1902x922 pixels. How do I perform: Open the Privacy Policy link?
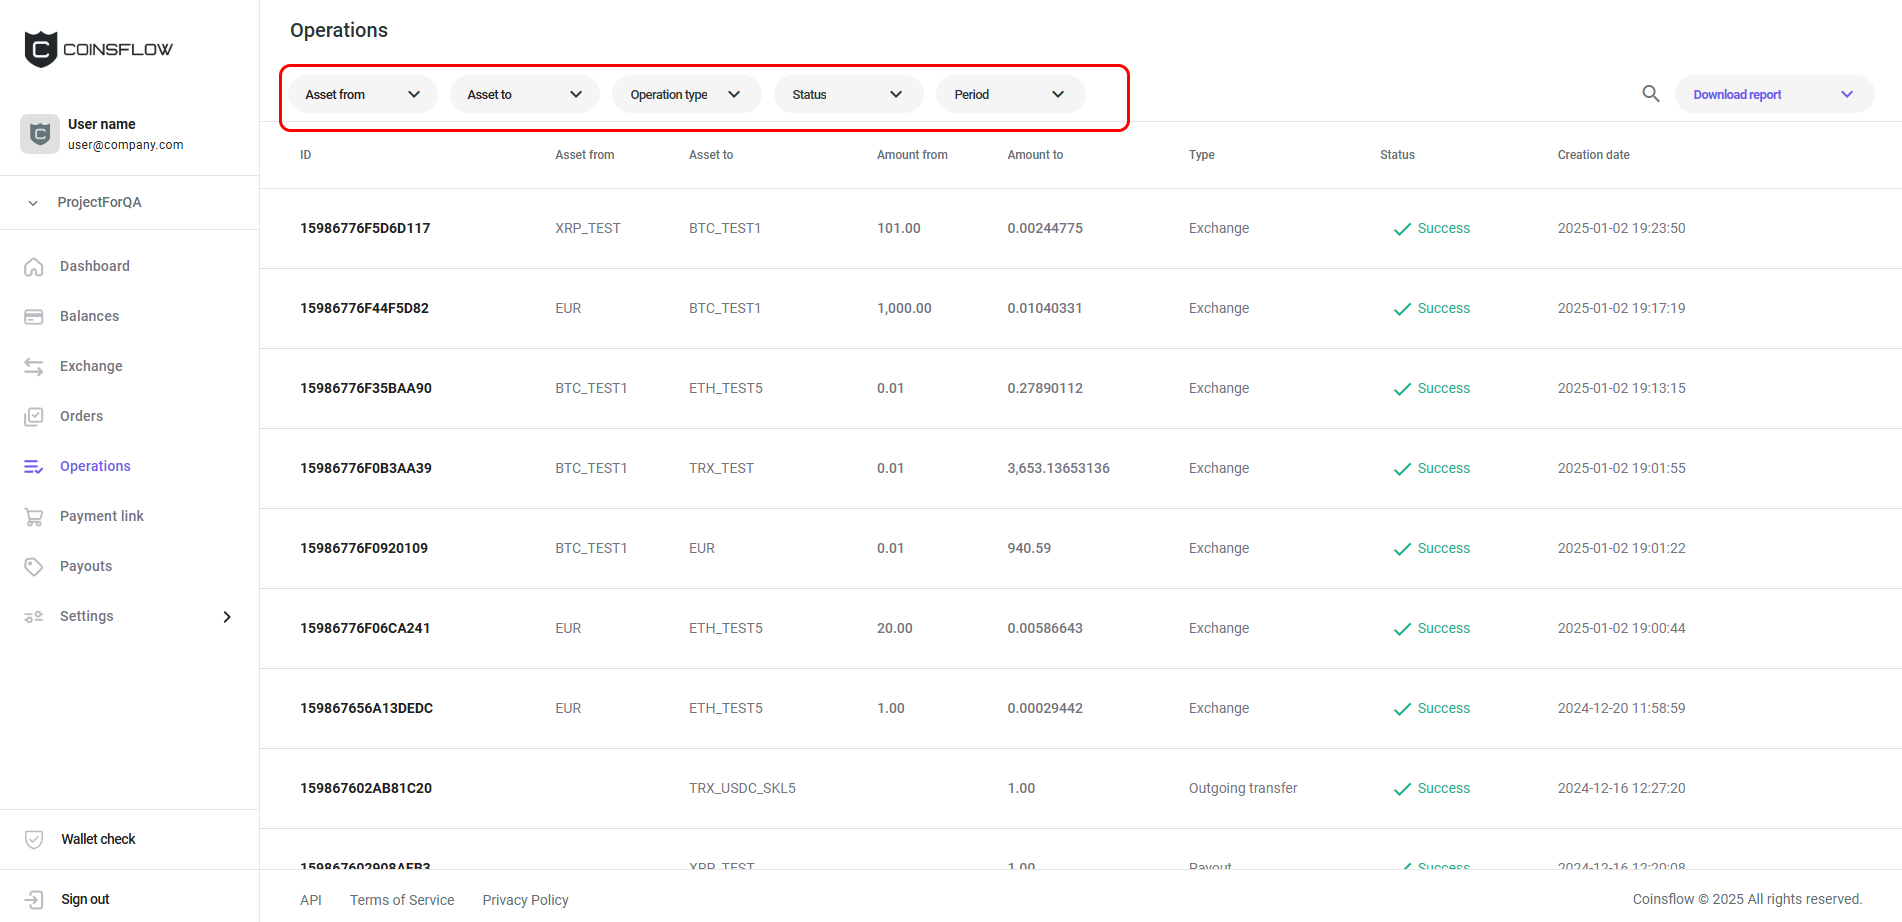pos(525,900)
